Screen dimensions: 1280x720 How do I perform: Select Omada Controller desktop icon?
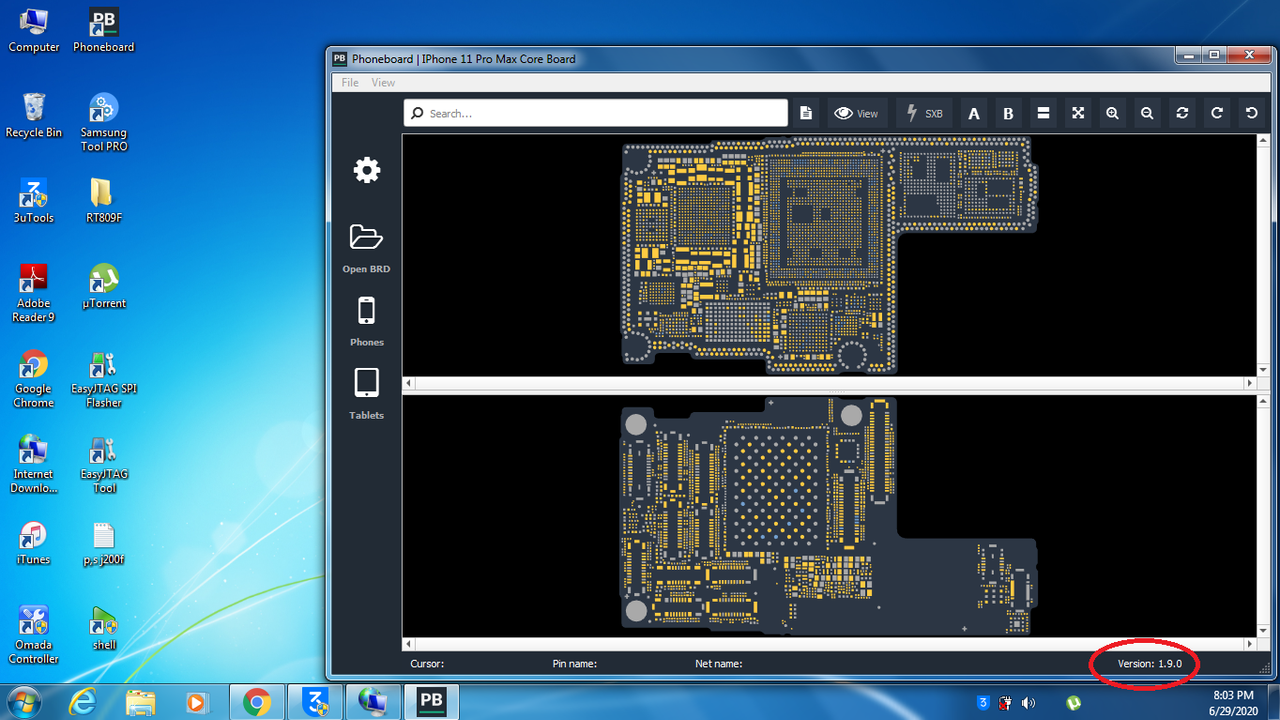(x=33, y=635)
